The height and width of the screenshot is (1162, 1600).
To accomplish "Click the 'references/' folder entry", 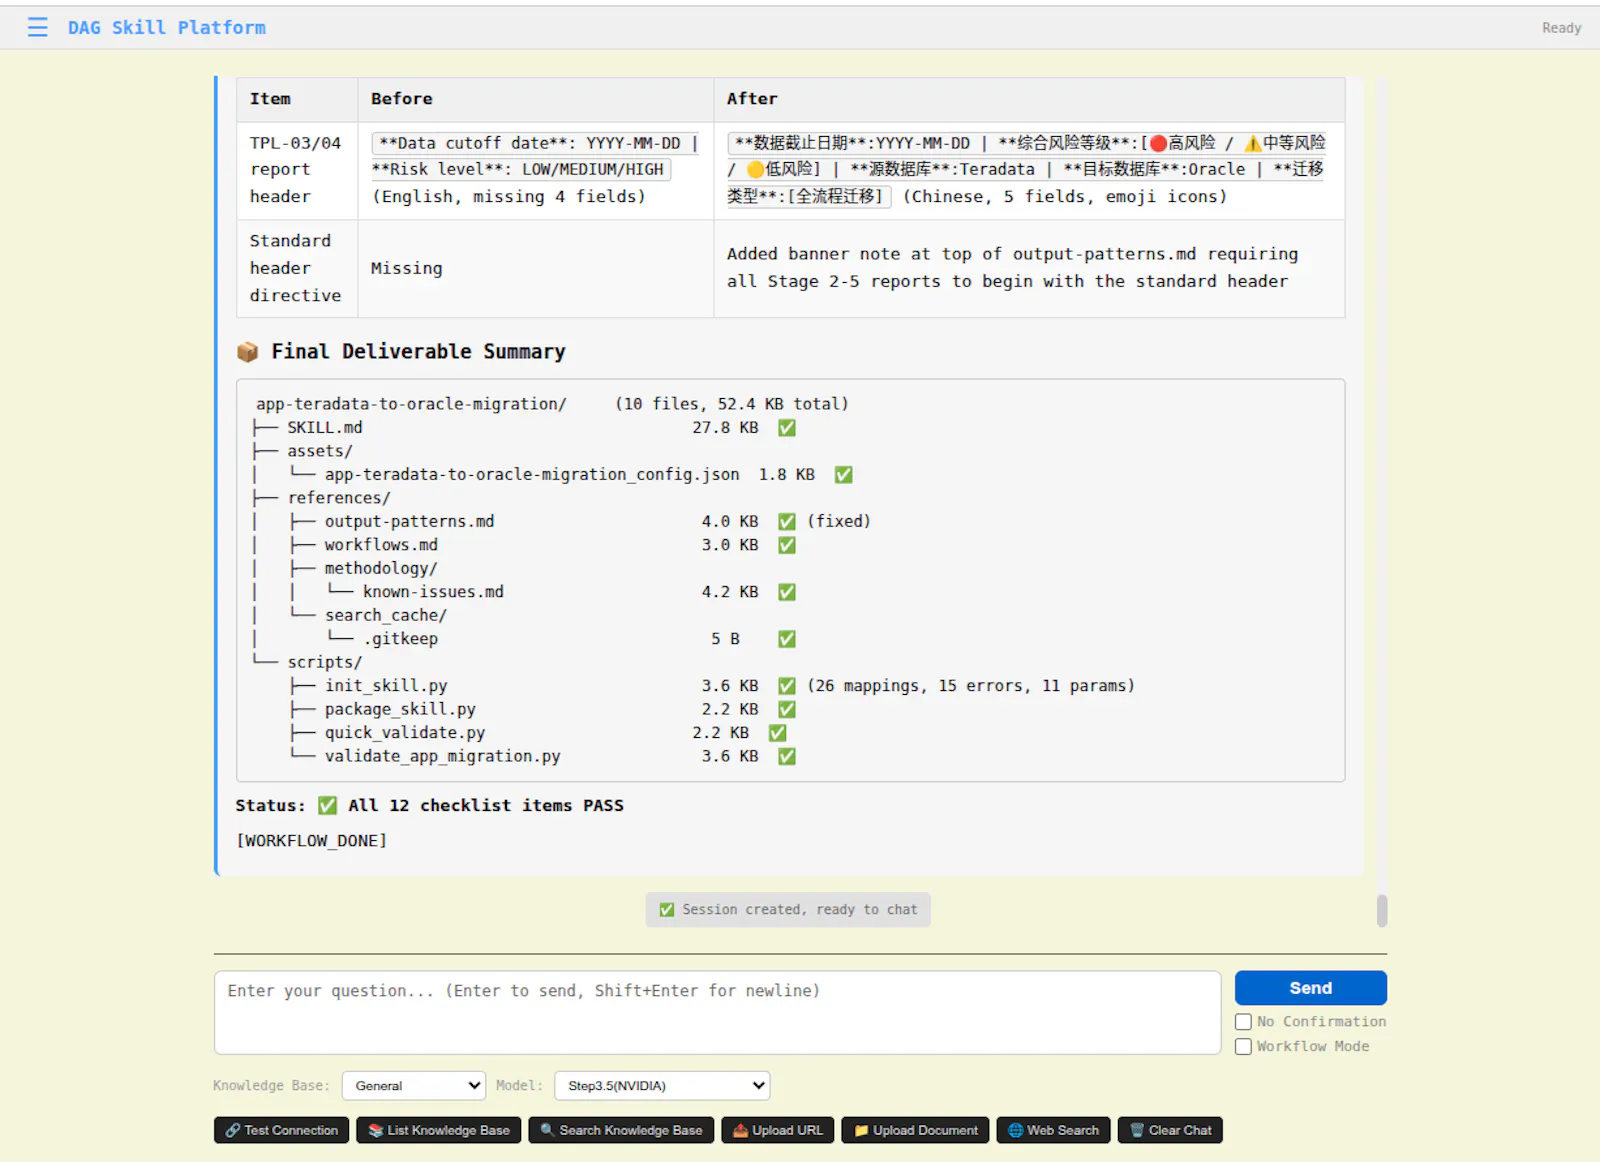I will (x=339, y=498).
